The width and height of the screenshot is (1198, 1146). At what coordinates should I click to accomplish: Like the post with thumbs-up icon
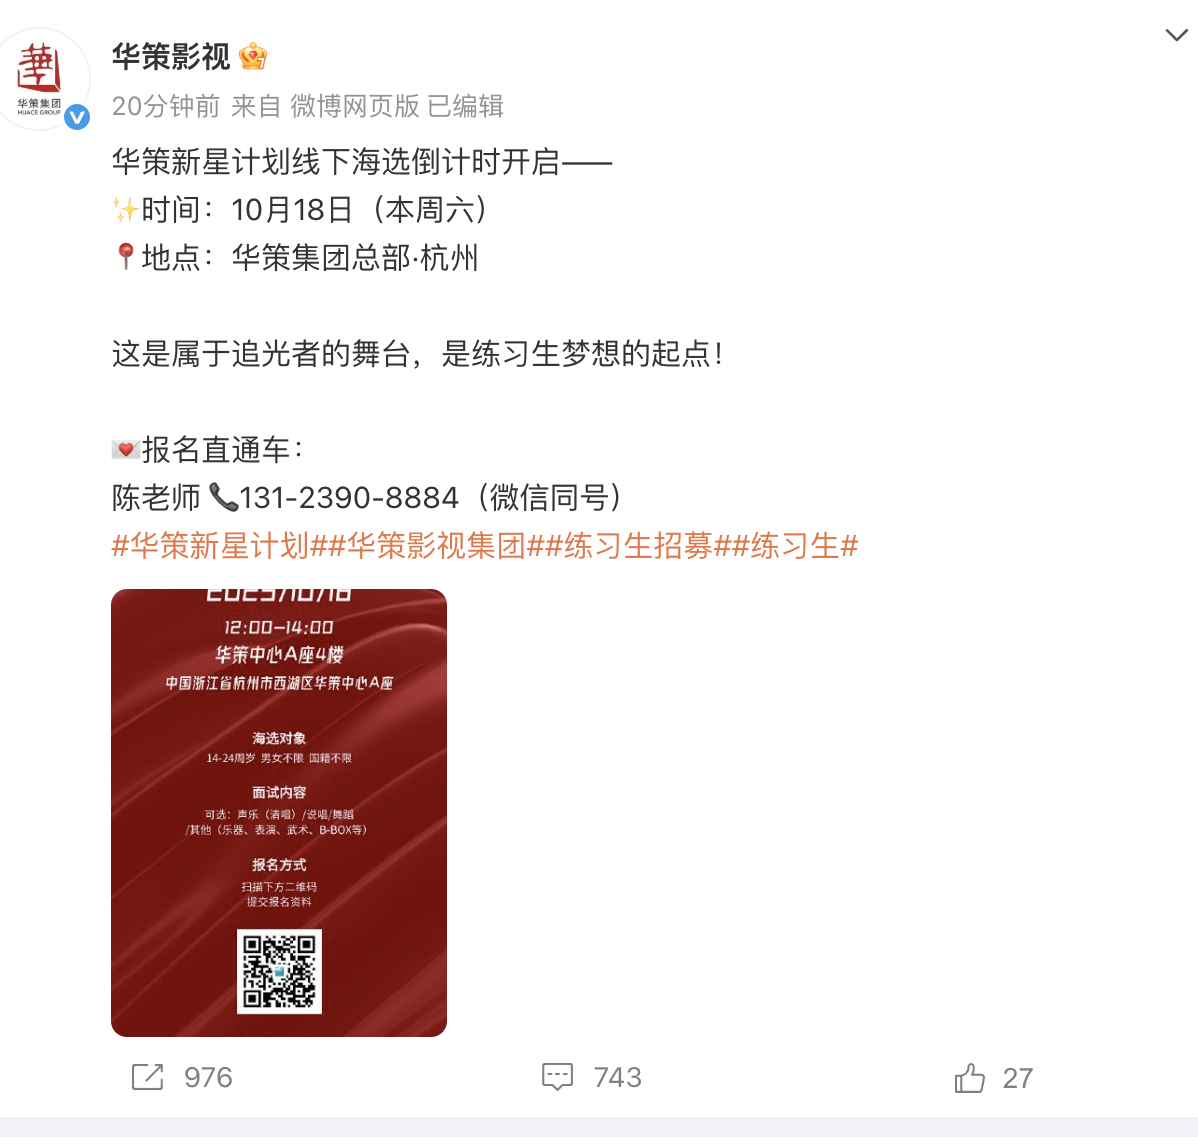pyautogui.click(x=970, y=1078)
